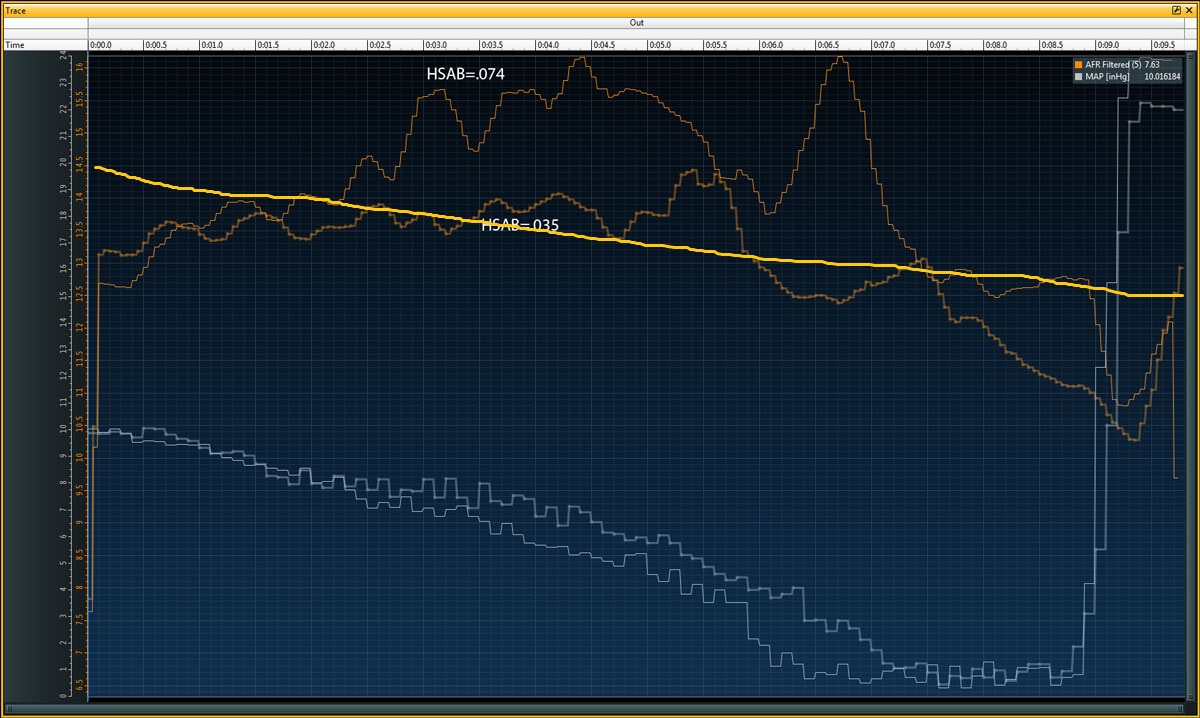Click the grey MAP [inHg] legend swatch
The width and height of the screenshot is (1200, 718).
pos(1078,76)
